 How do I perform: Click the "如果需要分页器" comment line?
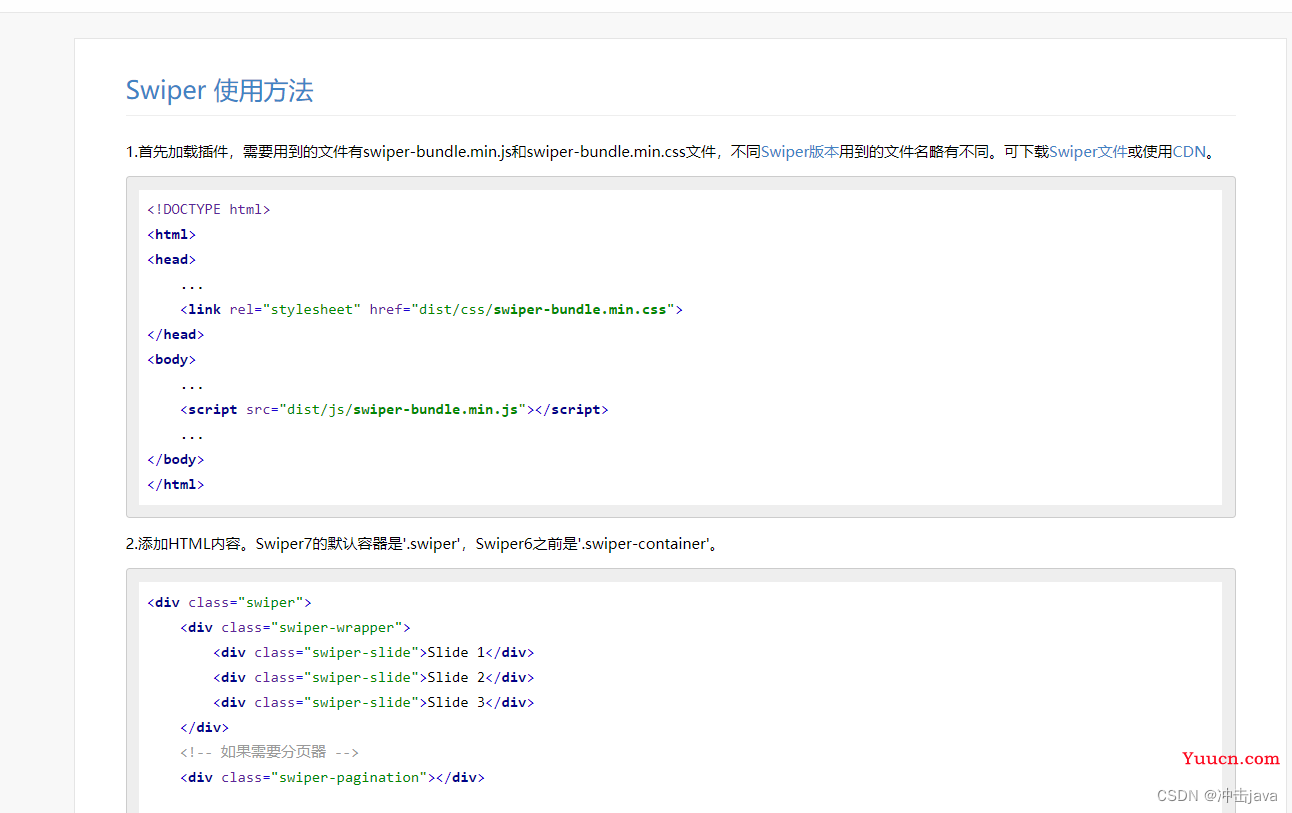pyautogui.click(x=269, y=752)
